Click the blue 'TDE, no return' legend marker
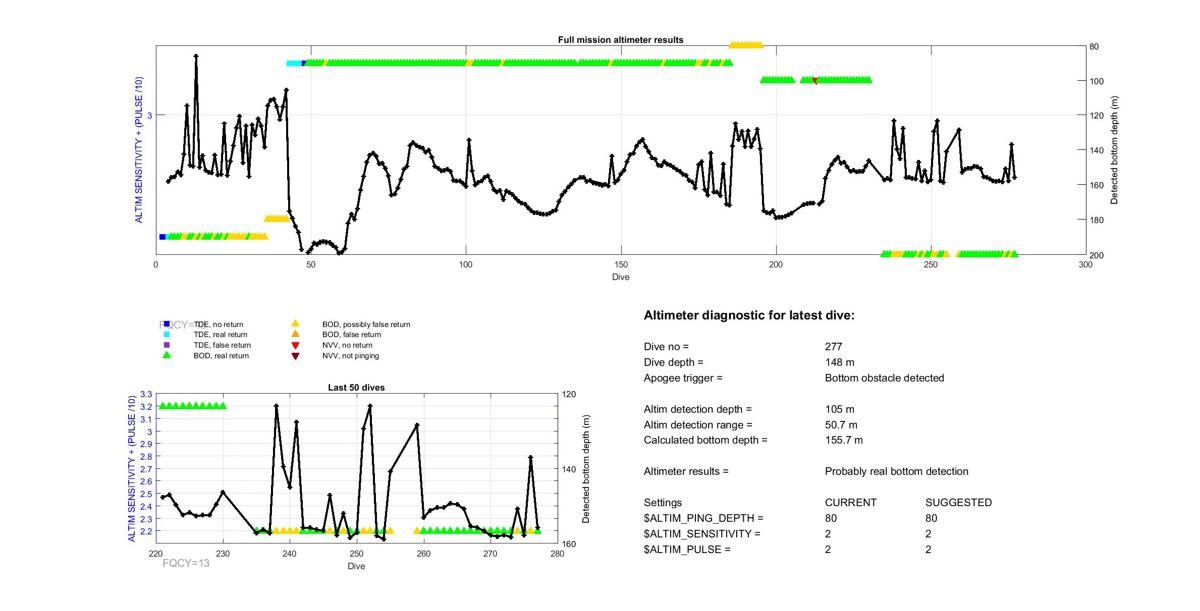1200x611 pixels. pos(167,324)
